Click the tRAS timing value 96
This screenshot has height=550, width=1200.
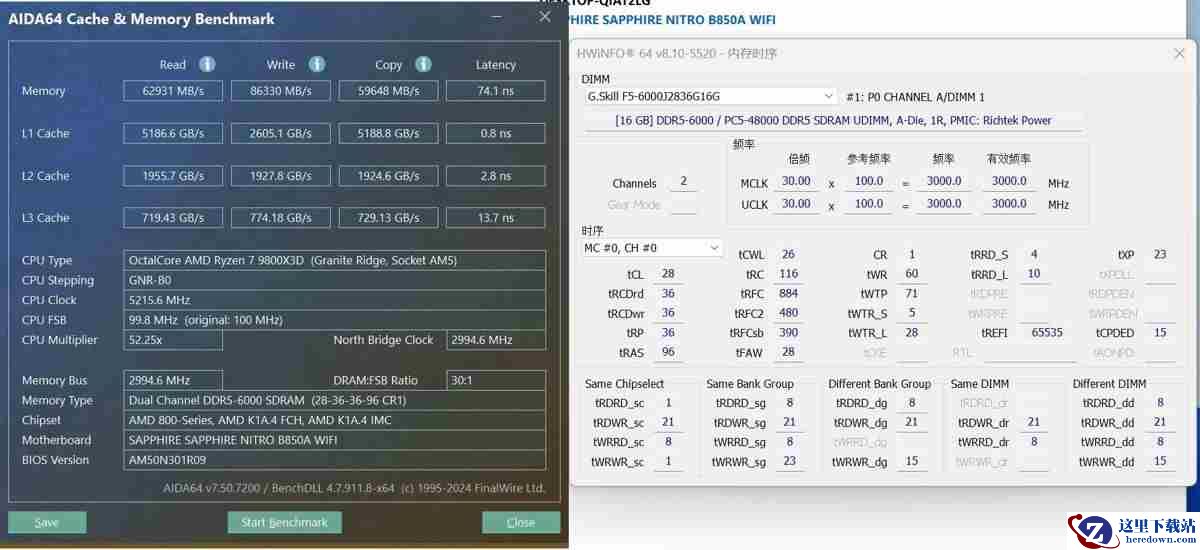tap(668, 353)
